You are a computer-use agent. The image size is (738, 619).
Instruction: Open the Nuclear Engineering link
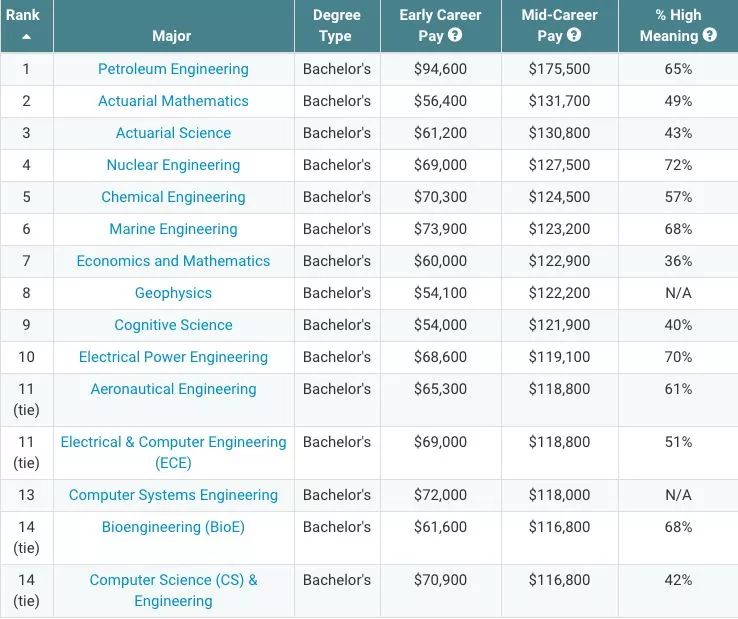173,165
